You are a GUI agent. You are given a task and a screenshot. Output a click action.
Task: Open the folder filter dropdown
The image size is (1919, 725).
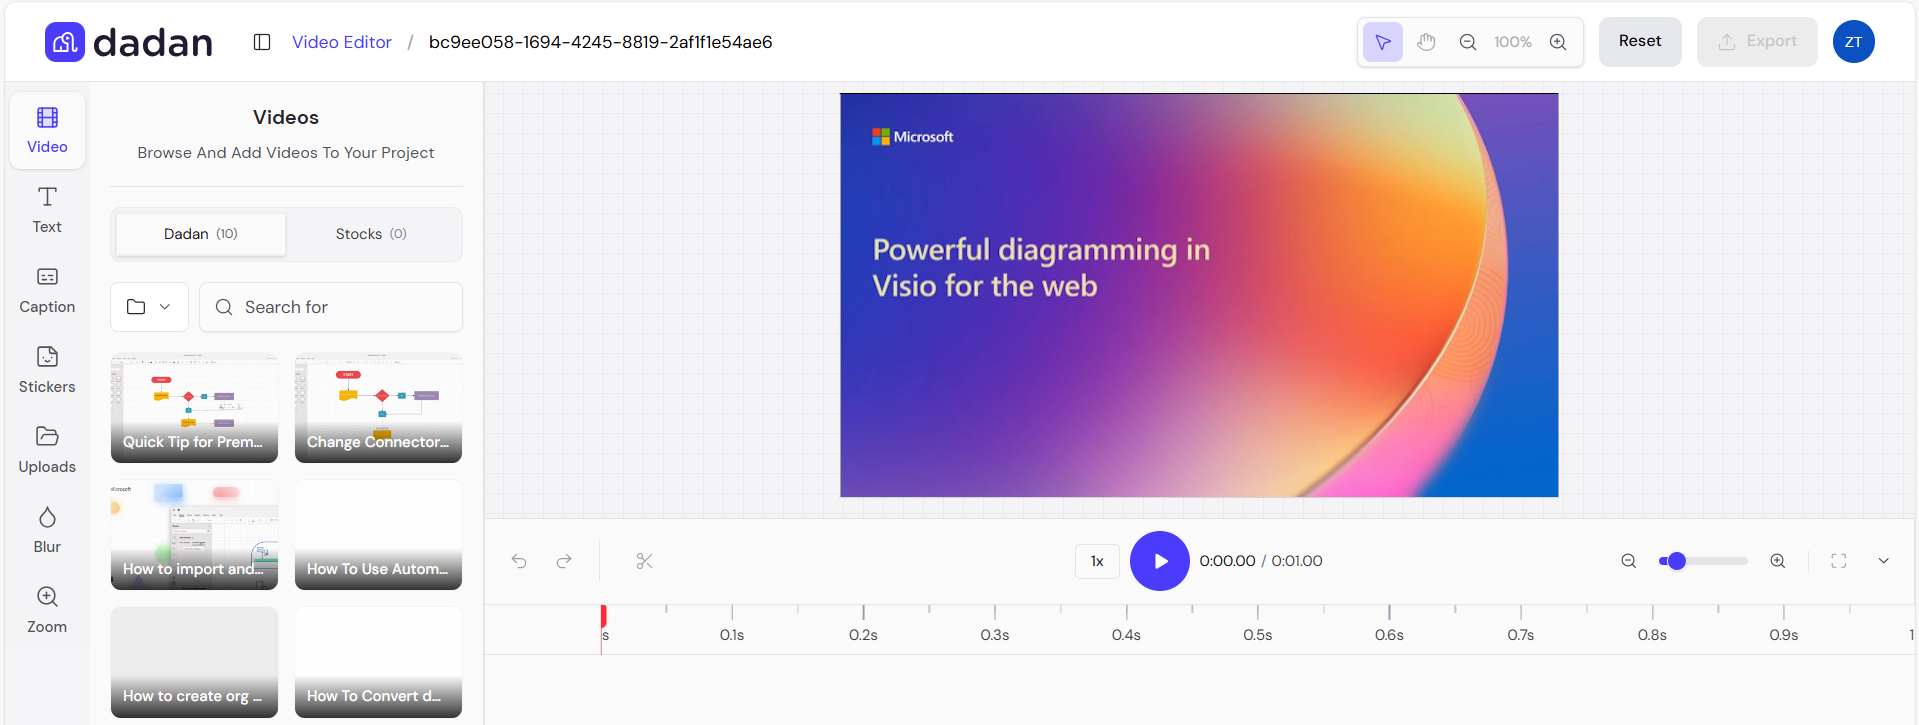[x=149, y=307]
